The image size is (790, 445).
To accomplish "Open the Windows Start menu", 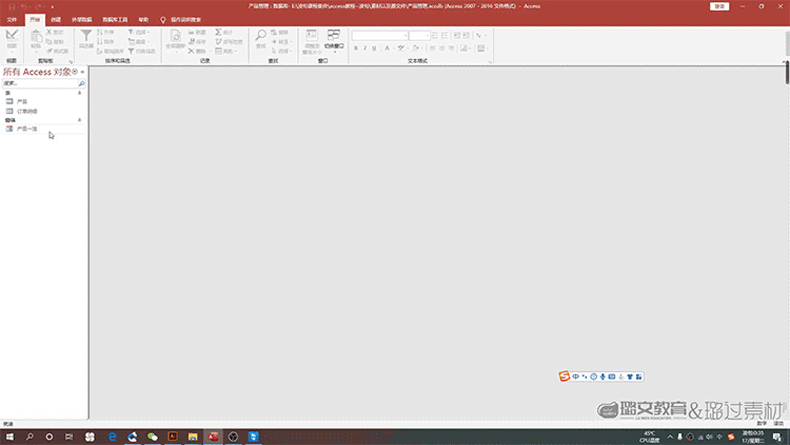I will 10,436.
